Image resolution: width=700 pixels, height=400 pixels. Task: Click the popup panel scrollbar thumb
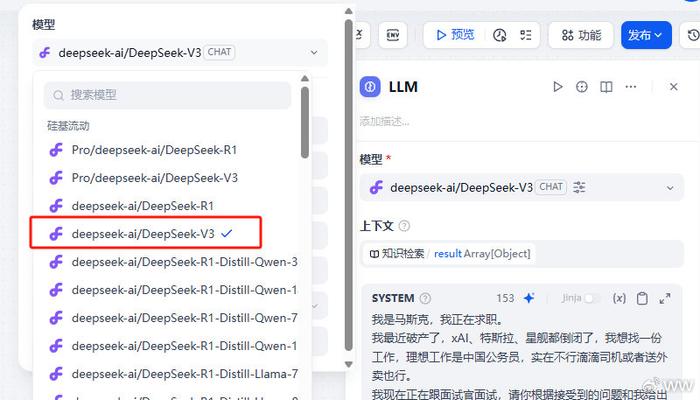point(349,185)
